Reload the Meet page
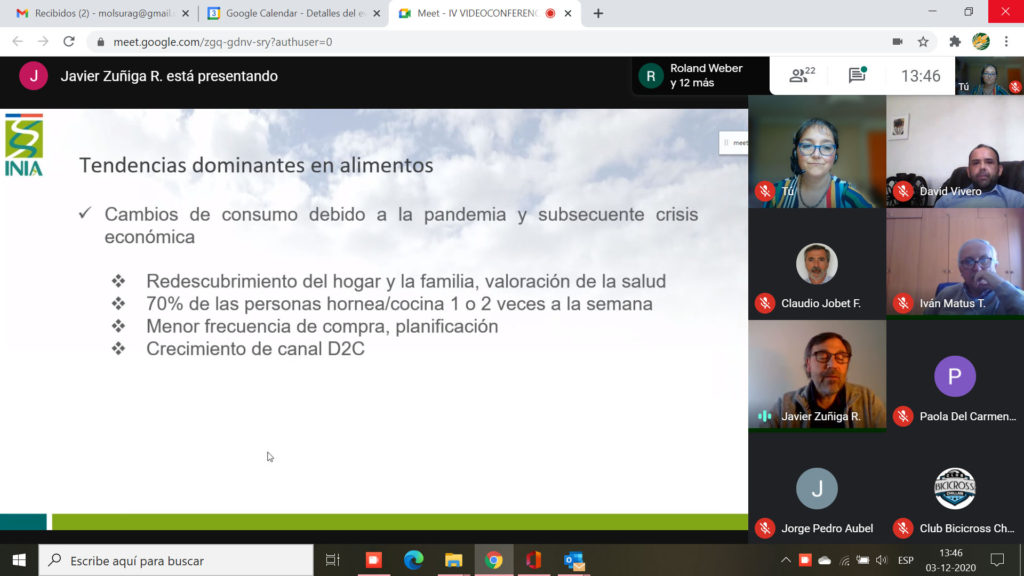 click(69, 42)
